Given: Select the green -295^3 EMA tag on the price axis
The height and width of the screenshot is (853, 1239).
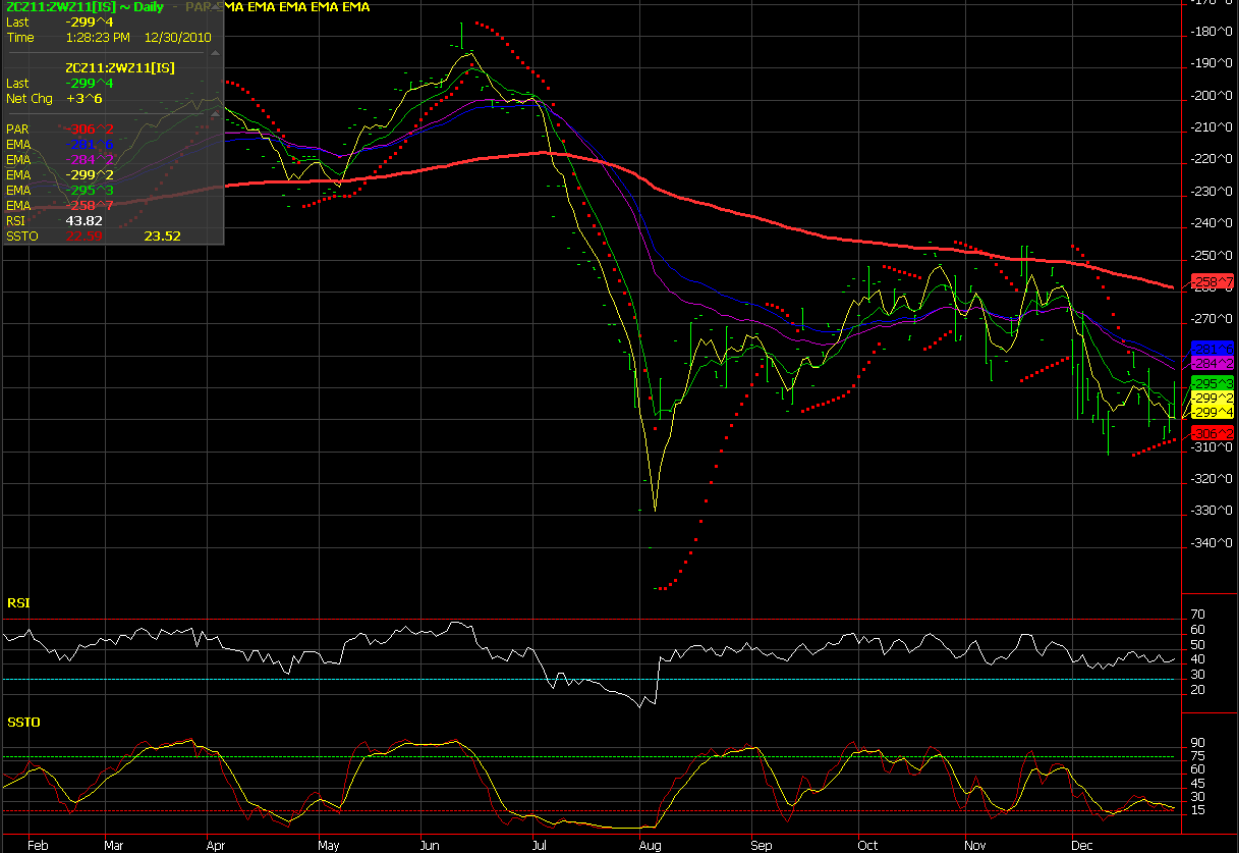Looking at the screenshot, I should pyautogui.click(x=1214, y=383).
